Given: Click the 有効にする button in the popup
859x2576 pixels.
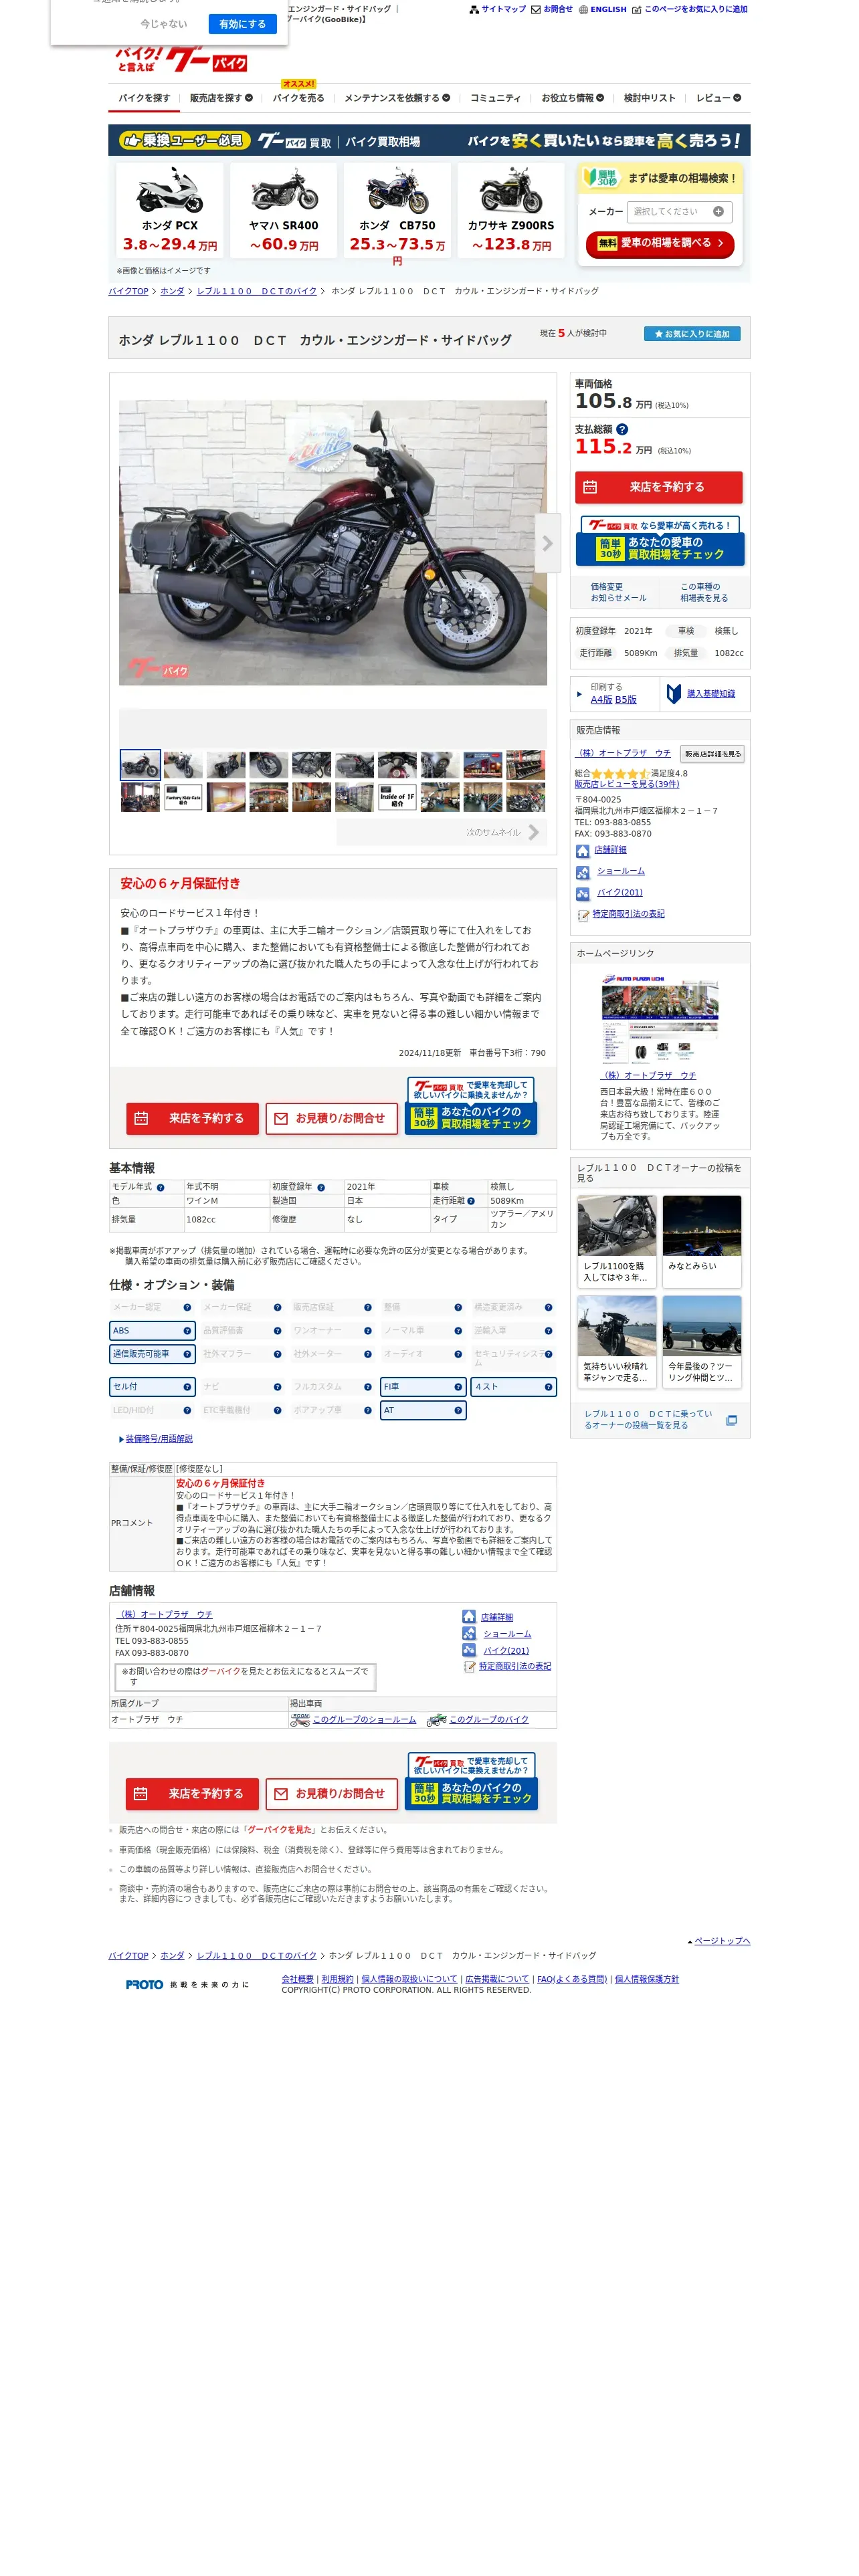Looking at the screenshot, I should 242,24.
